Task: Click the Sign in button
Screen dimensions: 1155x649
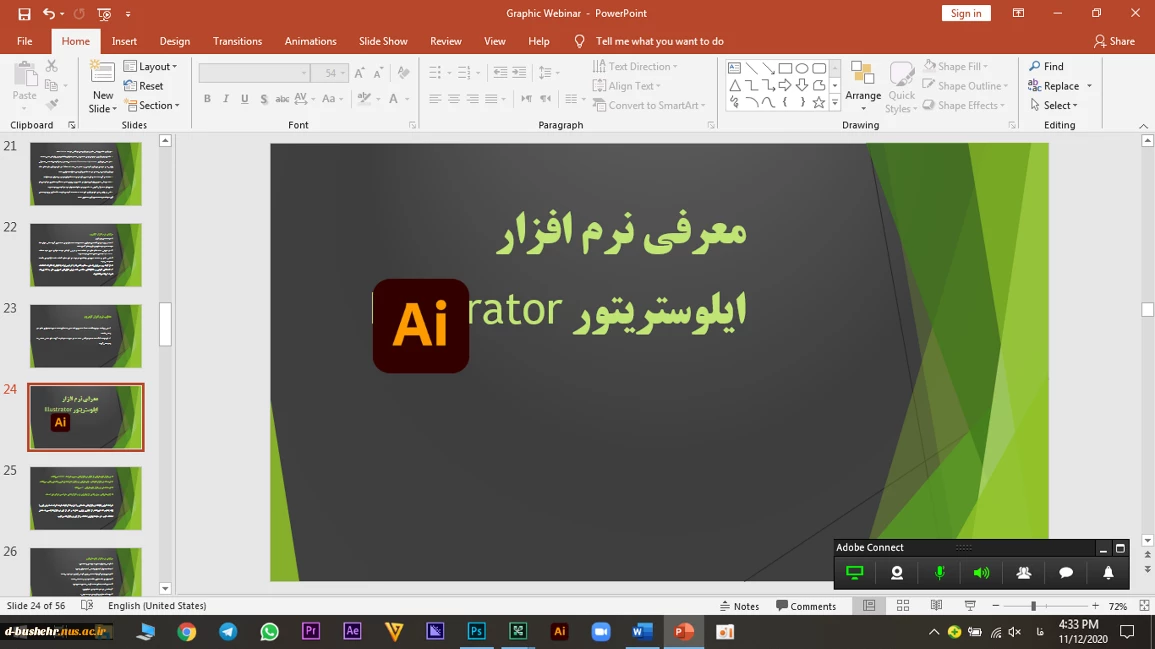Action: 966,13
